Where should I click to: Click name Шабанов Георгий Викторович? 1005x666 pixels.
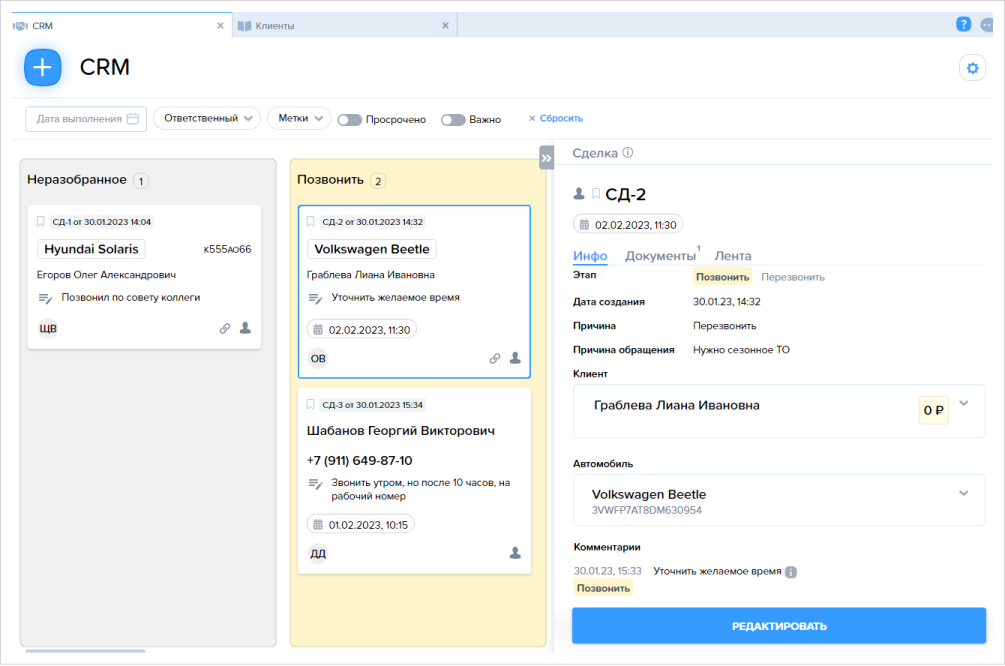pos(401,431)
